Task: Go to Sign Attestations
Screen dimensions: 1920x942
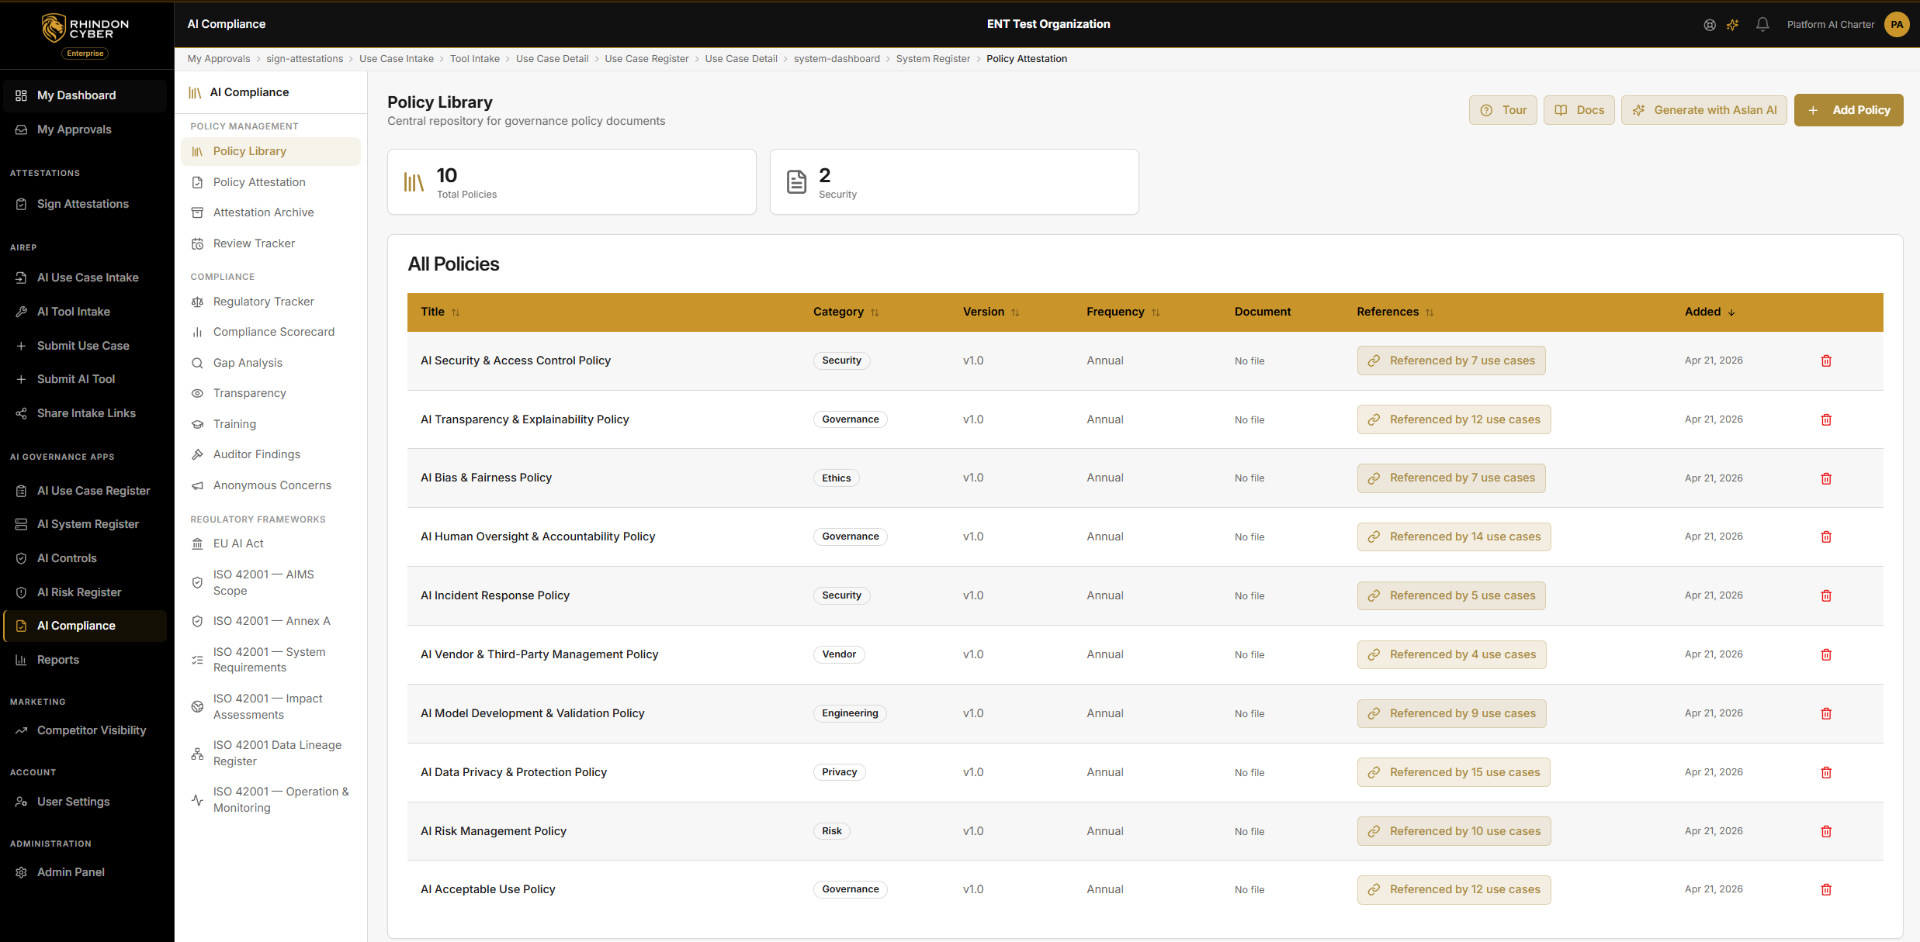Action: (x=85, y=204)
